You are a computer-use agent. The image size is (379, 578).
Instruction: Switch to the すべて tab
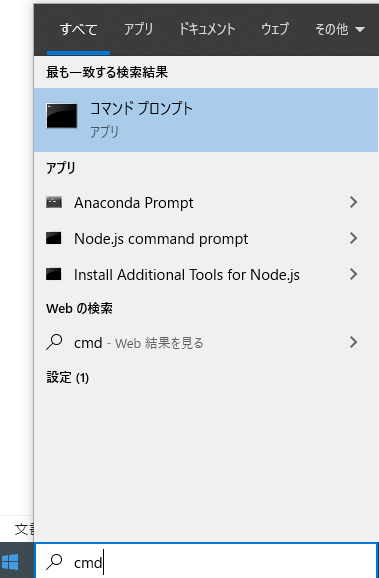coord(79,29)
